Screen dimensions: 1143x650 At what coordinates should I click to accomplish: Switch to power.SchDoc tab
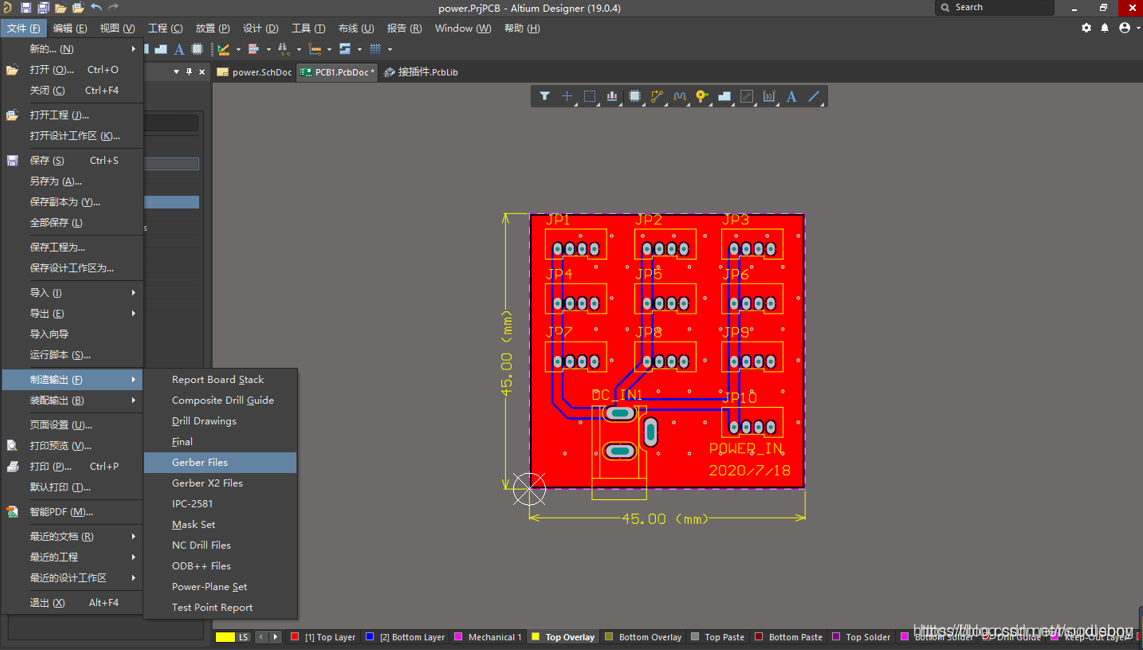click(255, 72)
